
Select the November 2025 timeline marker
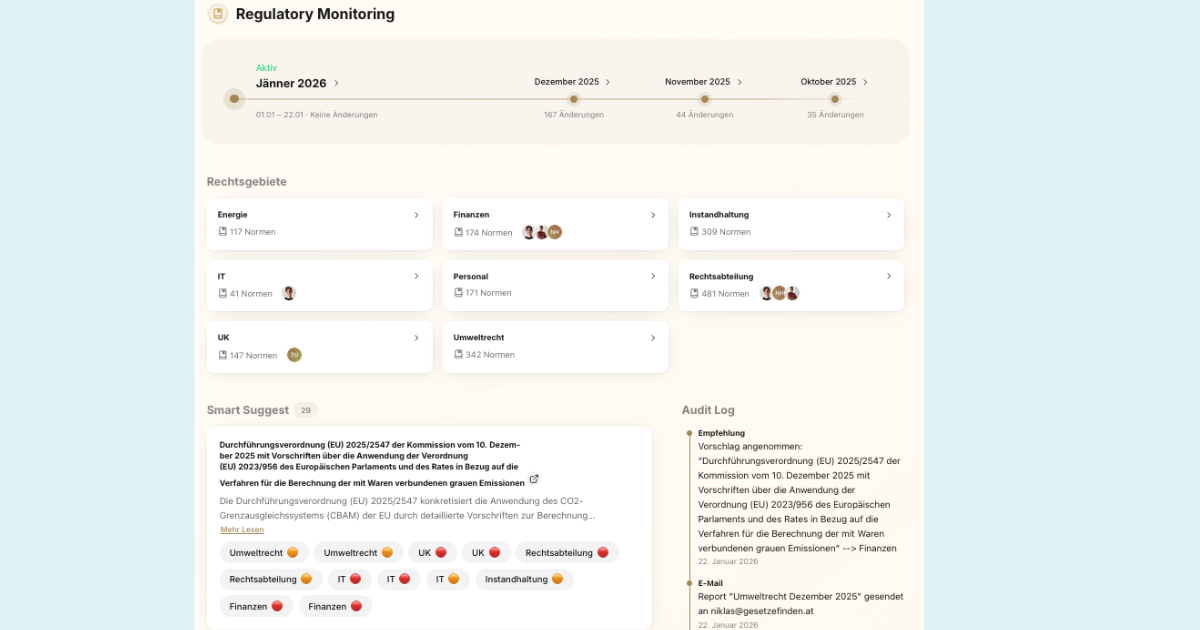[x=705, y=99]
